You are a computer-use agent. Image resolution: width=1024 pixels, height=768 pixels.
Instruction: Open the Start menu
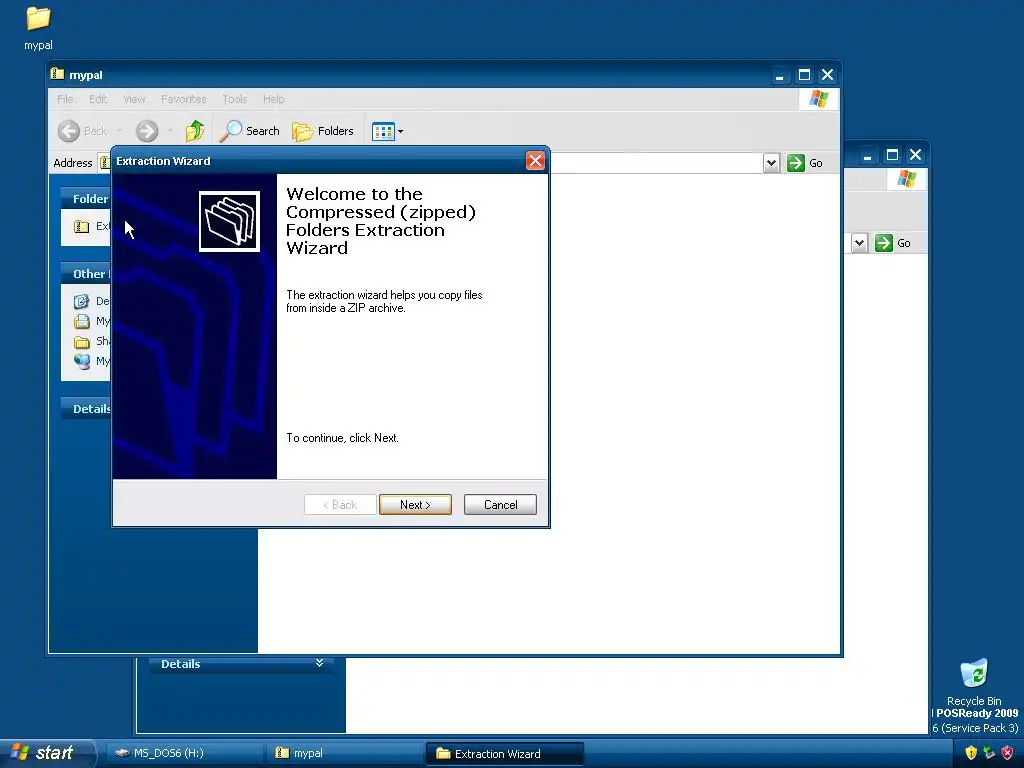point(46,753)
